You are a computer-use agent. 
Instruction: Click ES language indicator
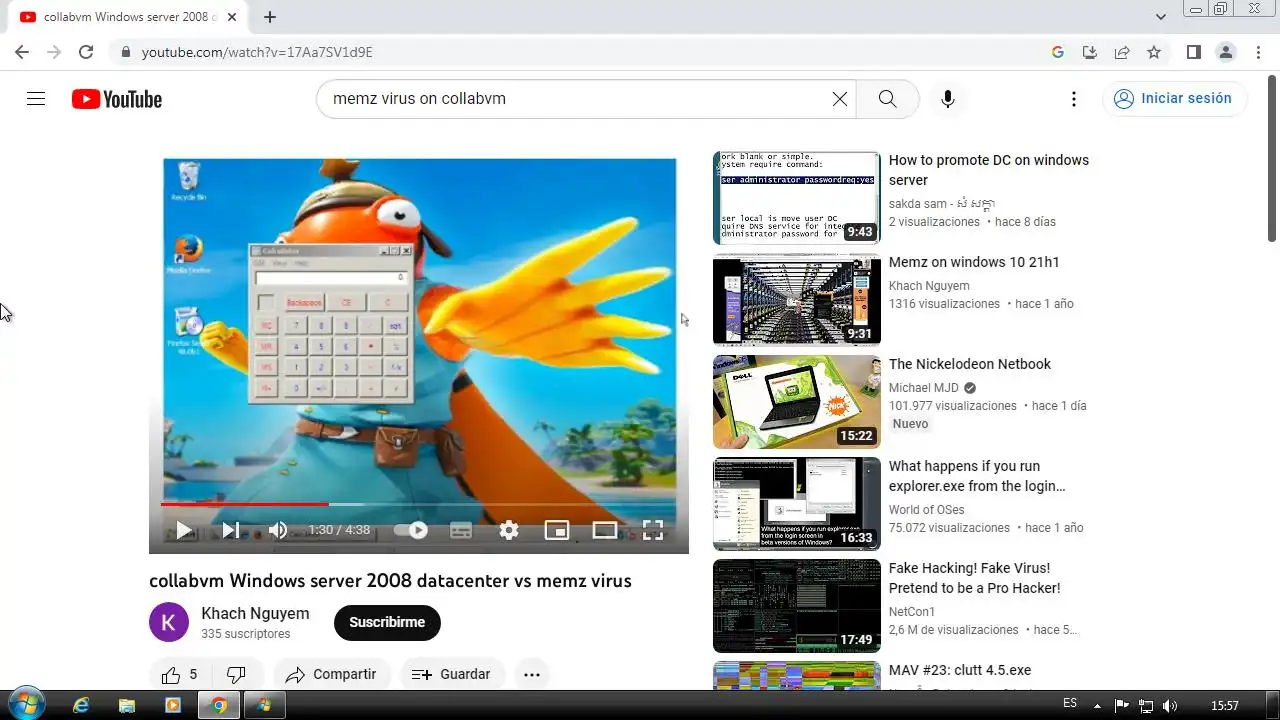1070,704
